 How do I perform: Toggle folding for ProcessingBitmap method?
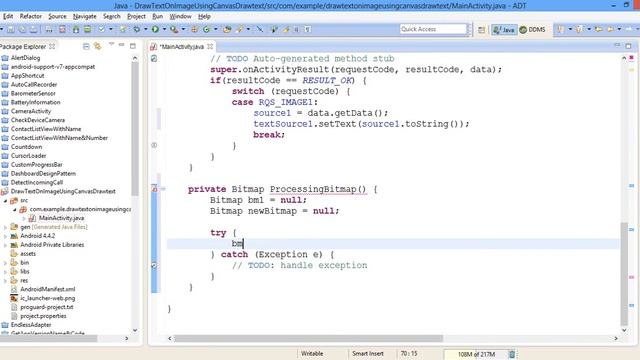pos(163,189)
